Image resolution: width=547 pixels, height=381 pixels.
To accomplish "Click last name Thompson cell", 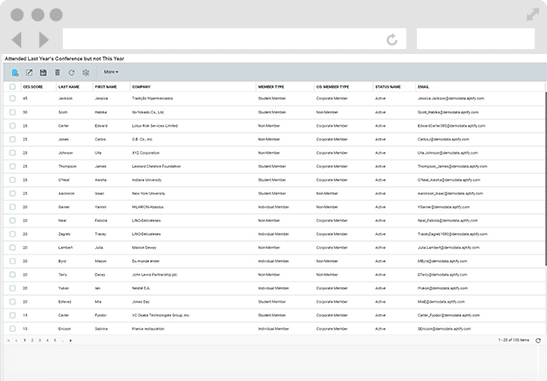I will point(67,166).
